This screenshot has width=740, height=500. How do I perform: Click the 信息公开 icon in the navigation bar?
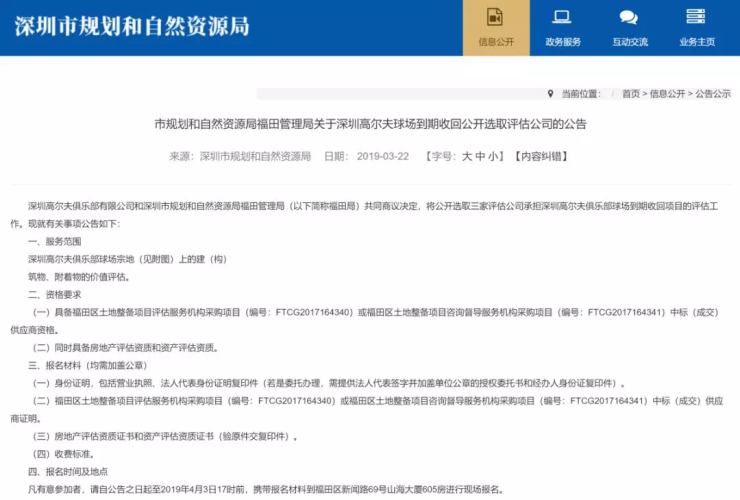495,17
